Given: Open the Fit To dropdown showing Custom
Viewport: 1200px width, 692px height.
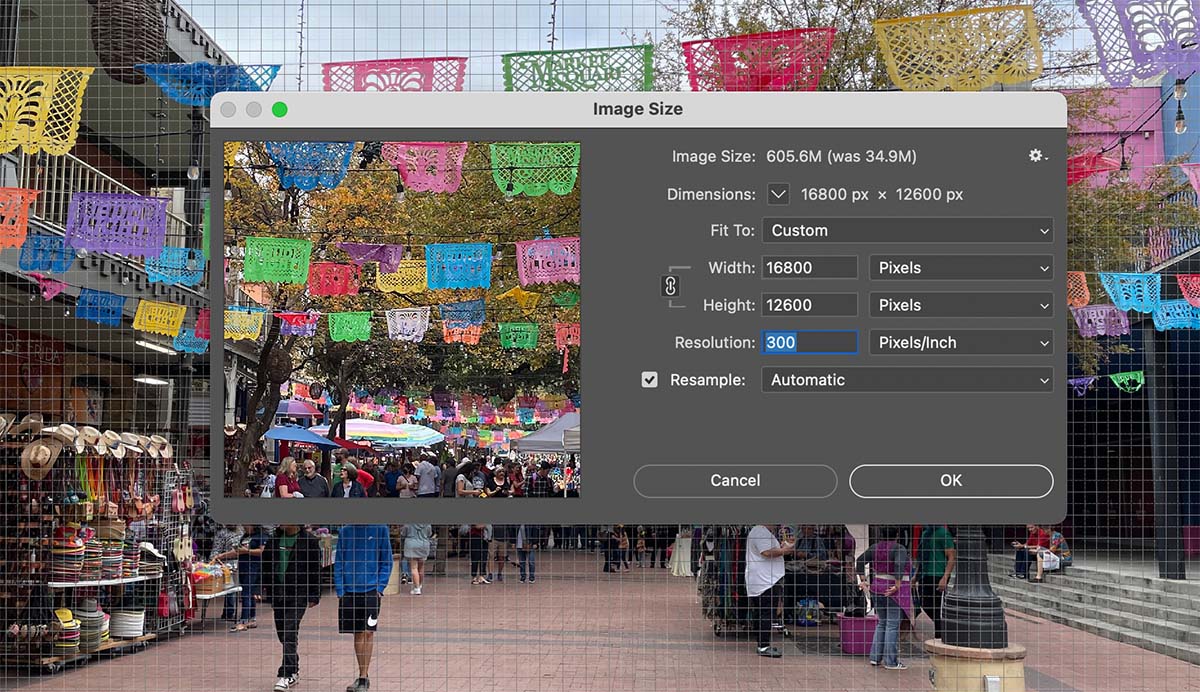Looking at the screenshot, I should pyautogui.click(x=906, y=230).
